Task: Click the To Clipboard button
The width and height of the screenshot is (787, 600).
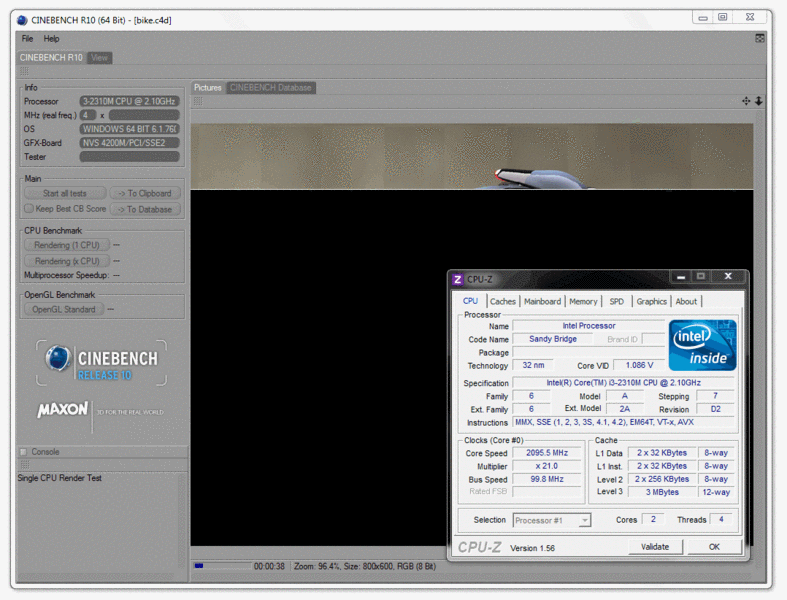Action: [145, 193]
